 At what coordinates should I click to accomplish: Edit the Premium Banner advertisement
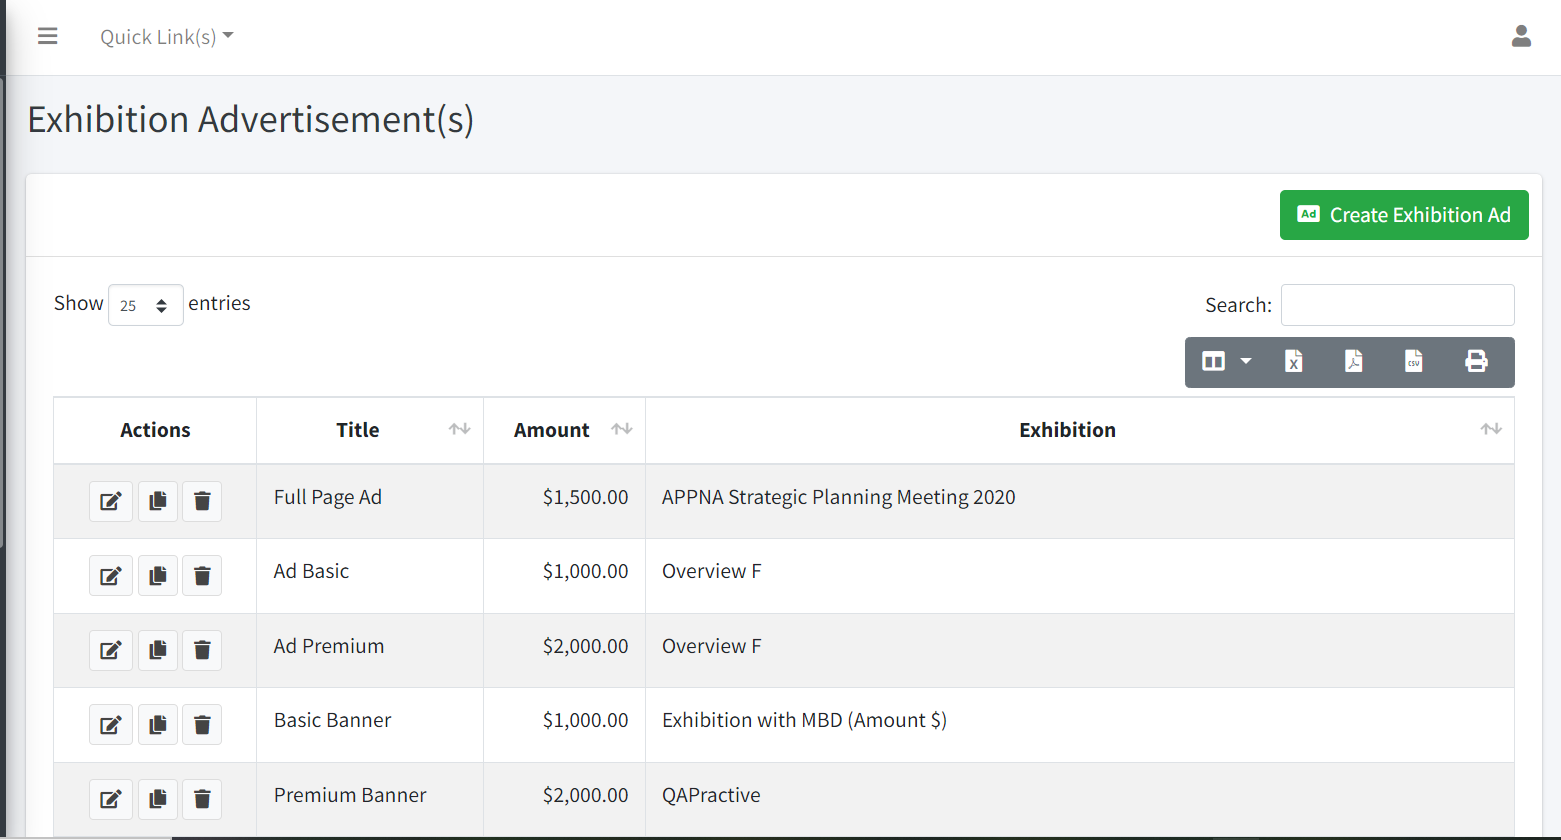111,799
